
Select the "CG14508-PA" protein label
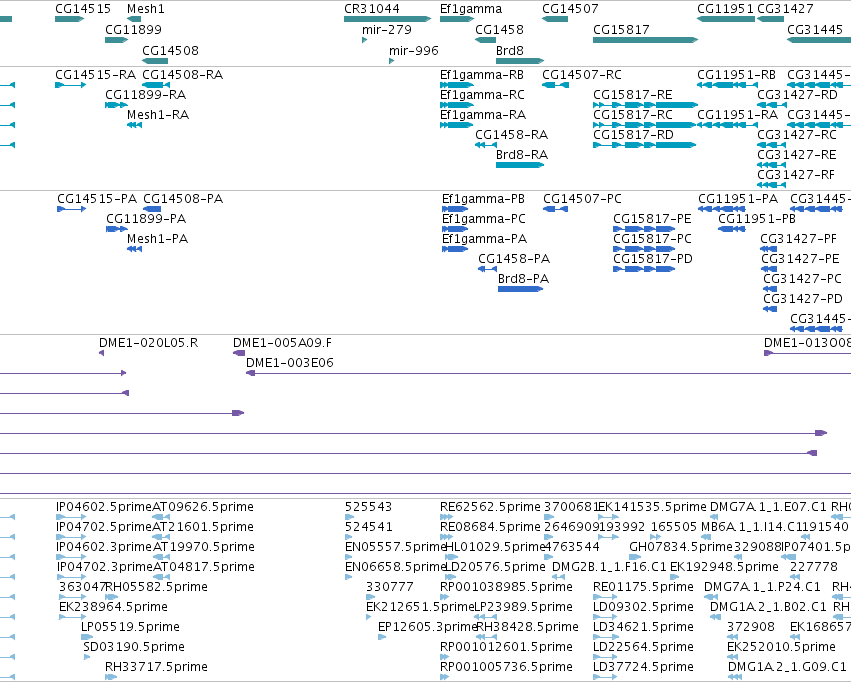[183, 199]
